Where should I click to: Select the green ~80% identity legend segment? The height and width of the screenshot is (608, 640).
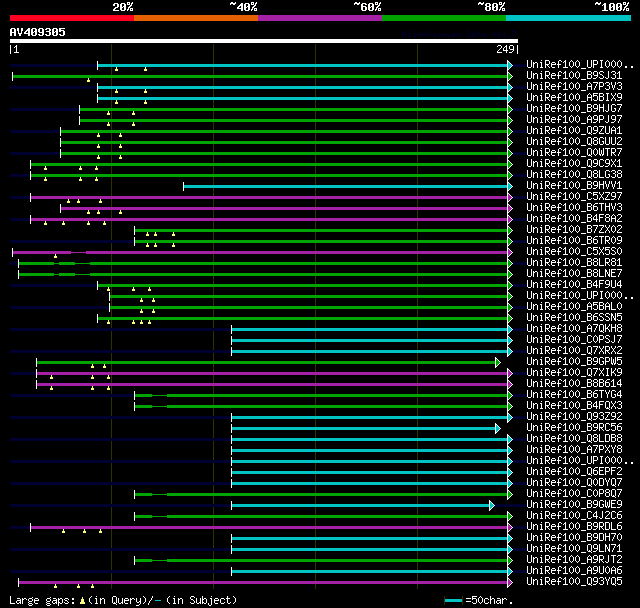click(x=443, y=18)
